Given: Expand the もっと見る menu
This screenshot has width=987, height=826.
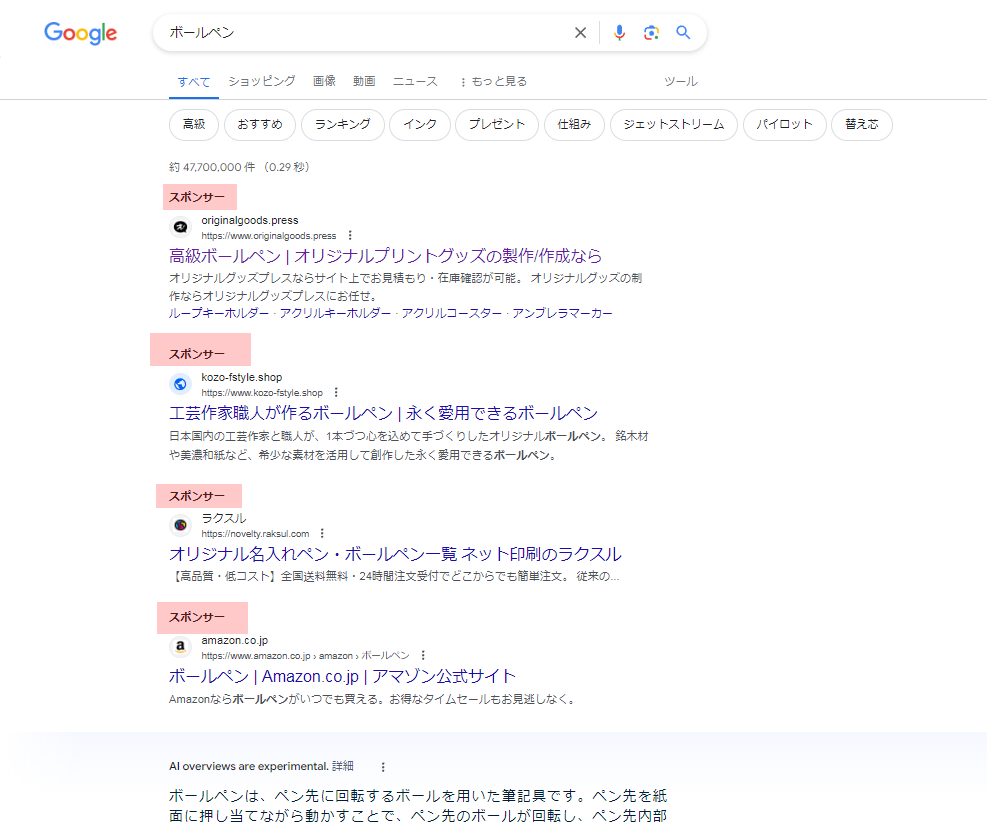Looking at the screenshot, I should point(493,81).
